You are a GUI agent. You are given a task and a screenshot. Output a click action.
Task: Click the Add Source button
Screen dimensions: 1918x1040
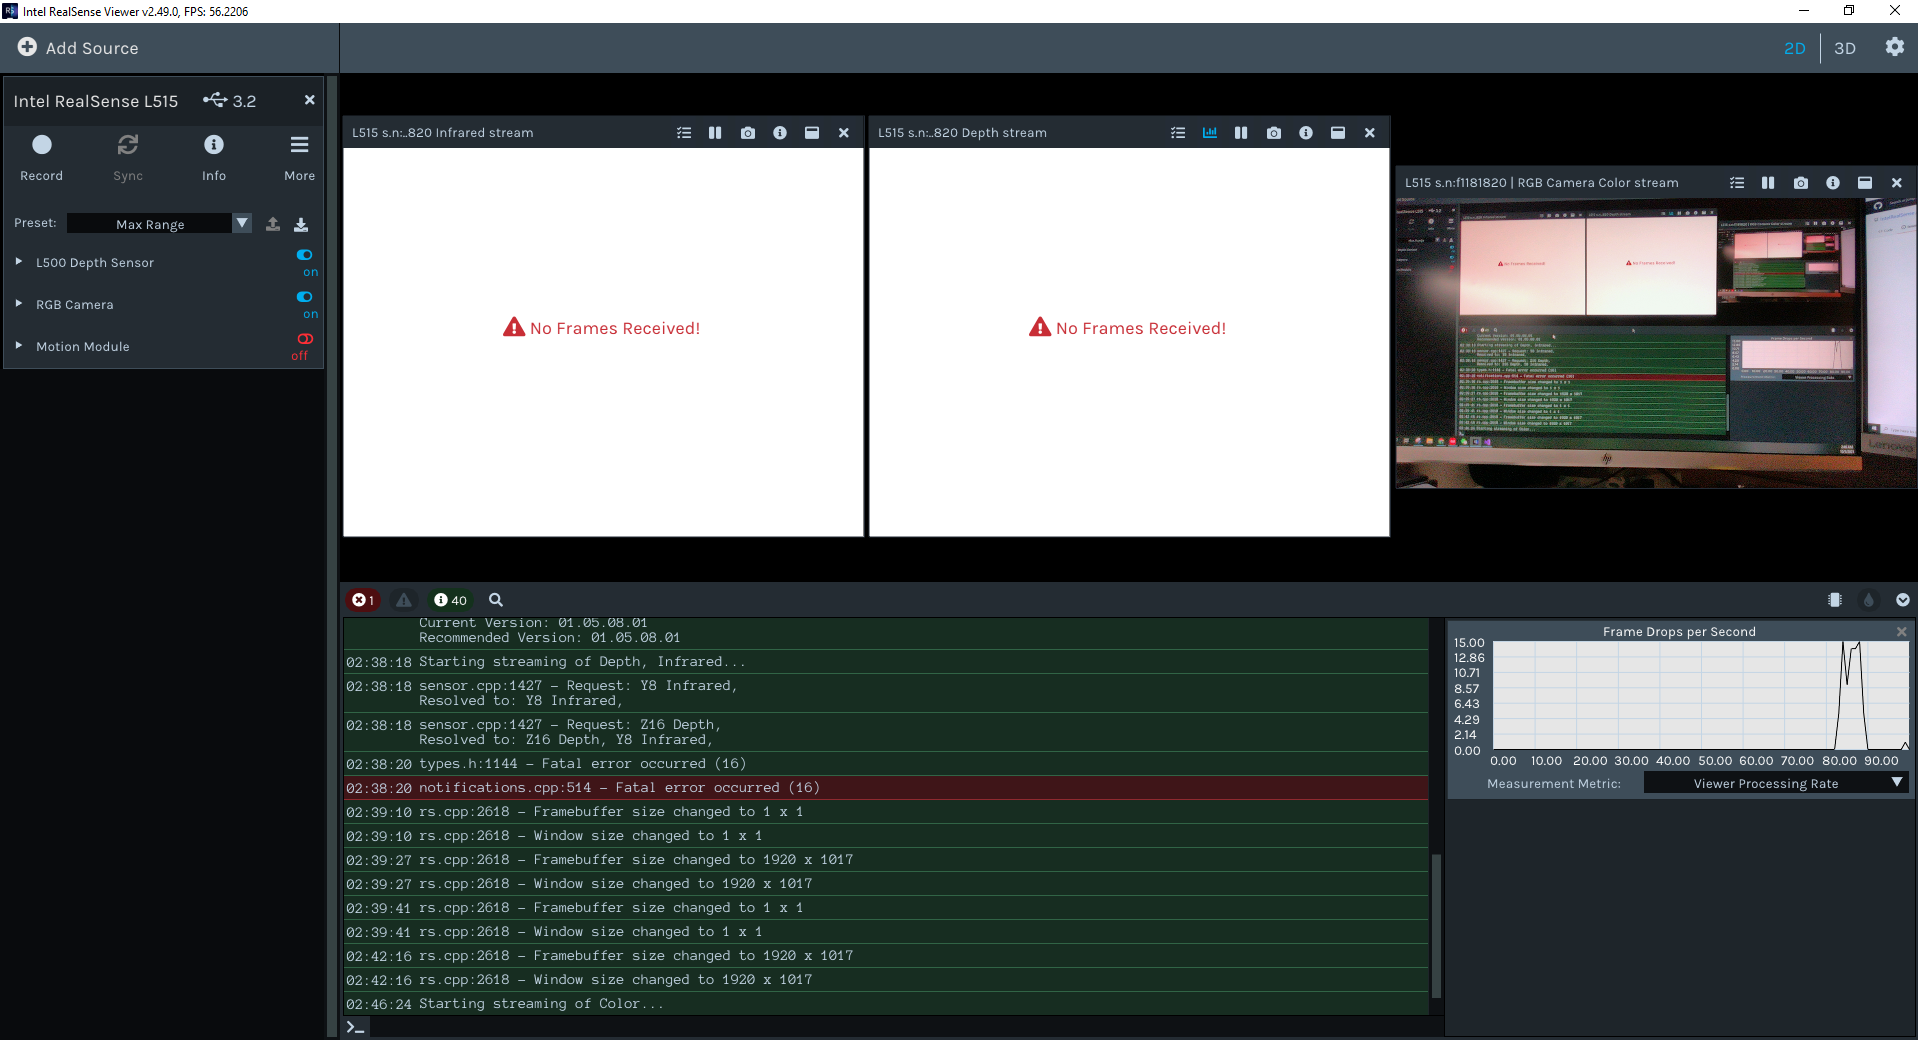[77, 47]
